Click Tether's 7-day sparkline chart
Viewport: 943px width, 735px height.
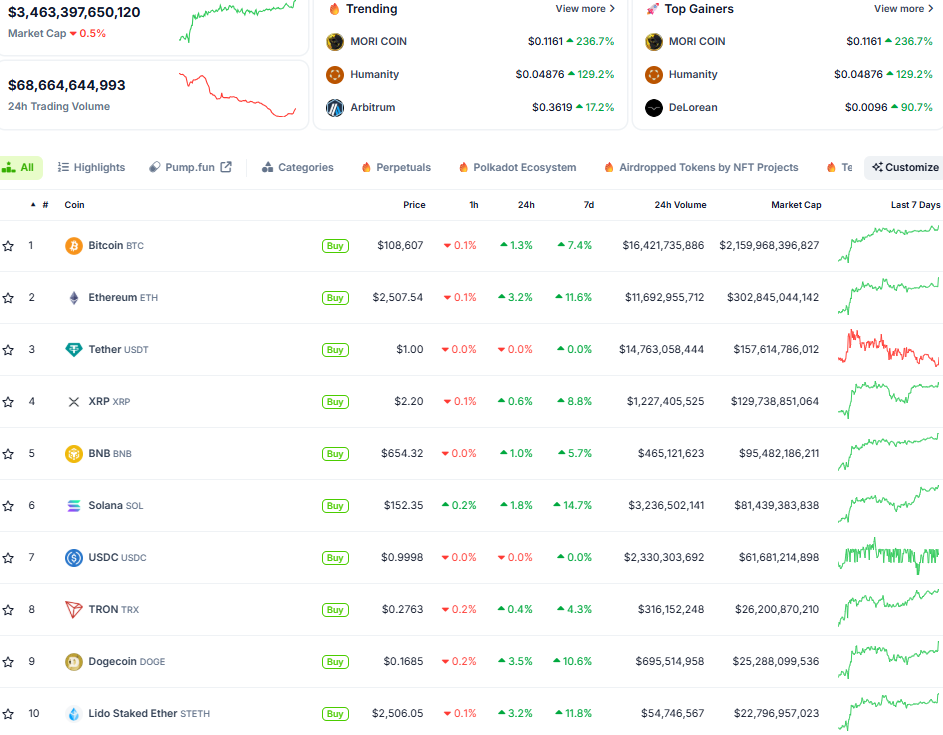889,349
